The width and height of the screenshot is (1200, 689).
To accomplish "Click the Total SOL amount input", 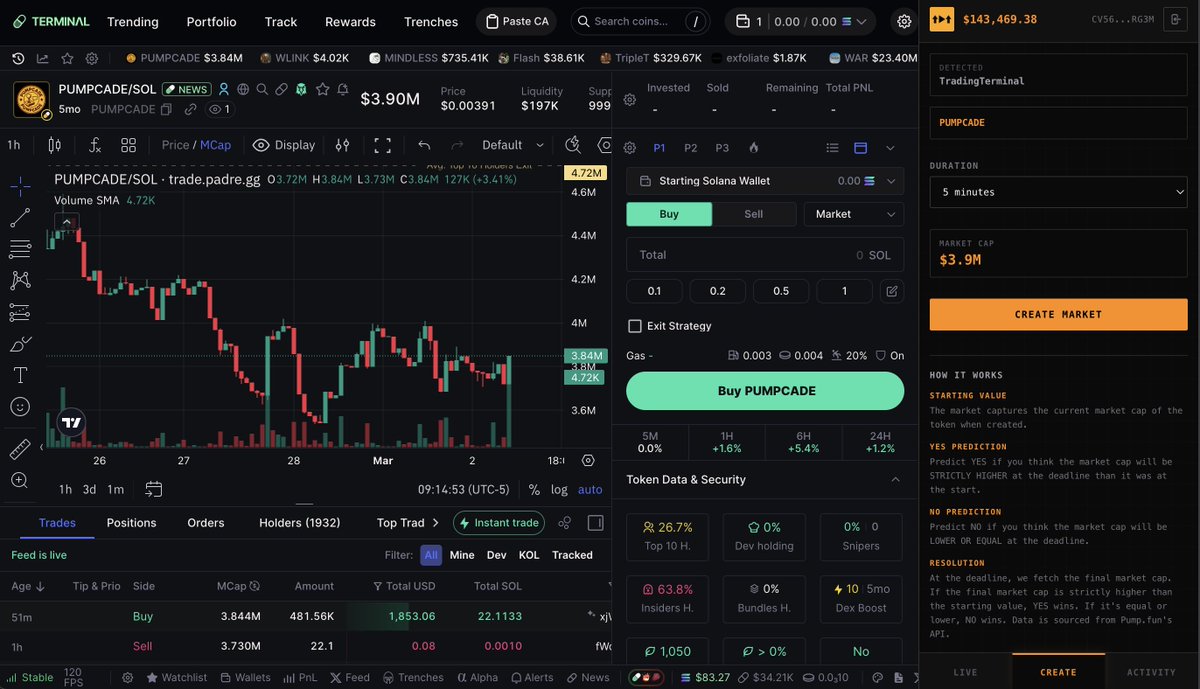I will (x=765, y=255).
